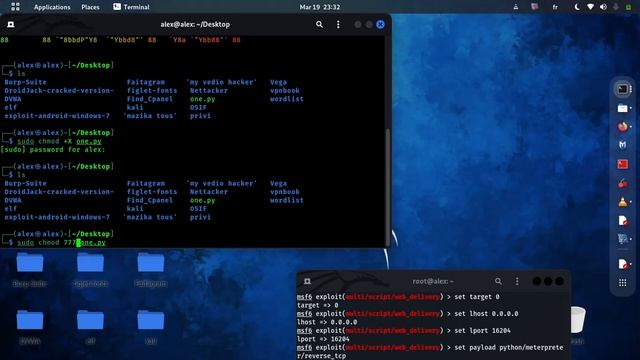Launch Terminal from the dock
This screenshot has width=640, height=360.
point(622,89)
